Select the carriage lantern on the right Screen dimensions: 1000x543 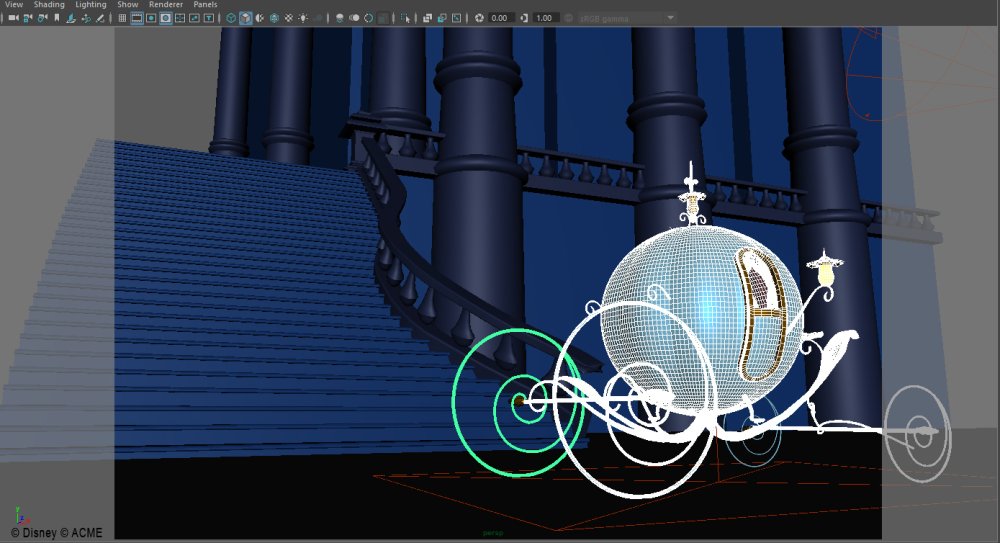pyautogui.click(x=825, y=271)
